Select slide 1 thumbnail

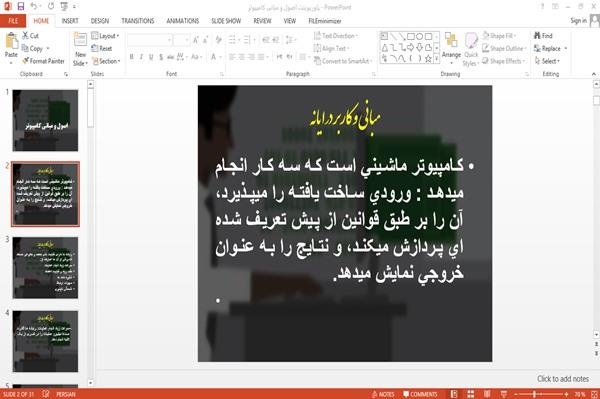tap(45, 121)
